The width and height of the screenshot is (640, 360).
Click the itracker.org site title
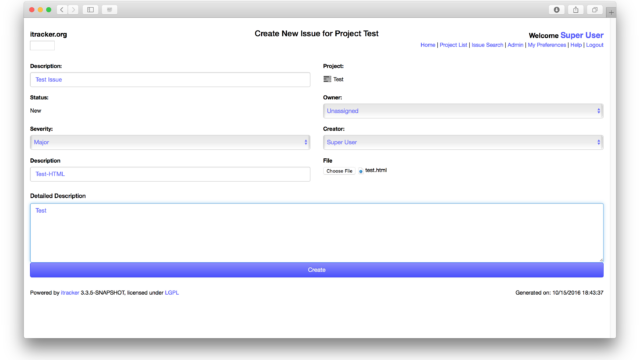coord(49,34)
